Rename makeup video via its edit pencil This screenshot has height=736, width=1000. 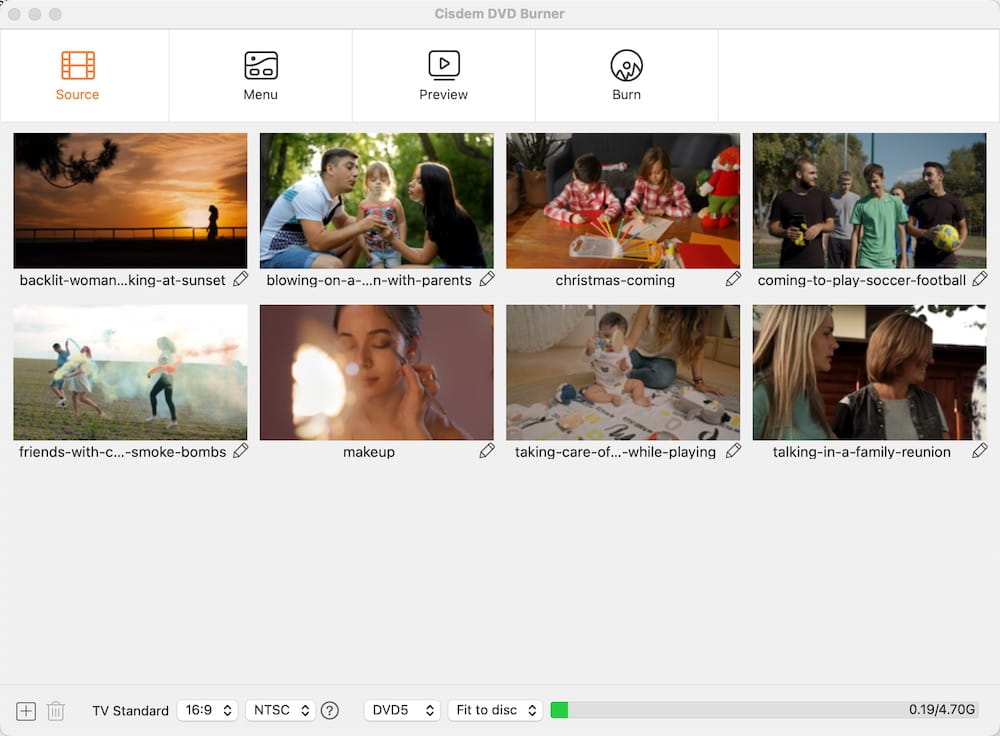[x=487, y=451]
